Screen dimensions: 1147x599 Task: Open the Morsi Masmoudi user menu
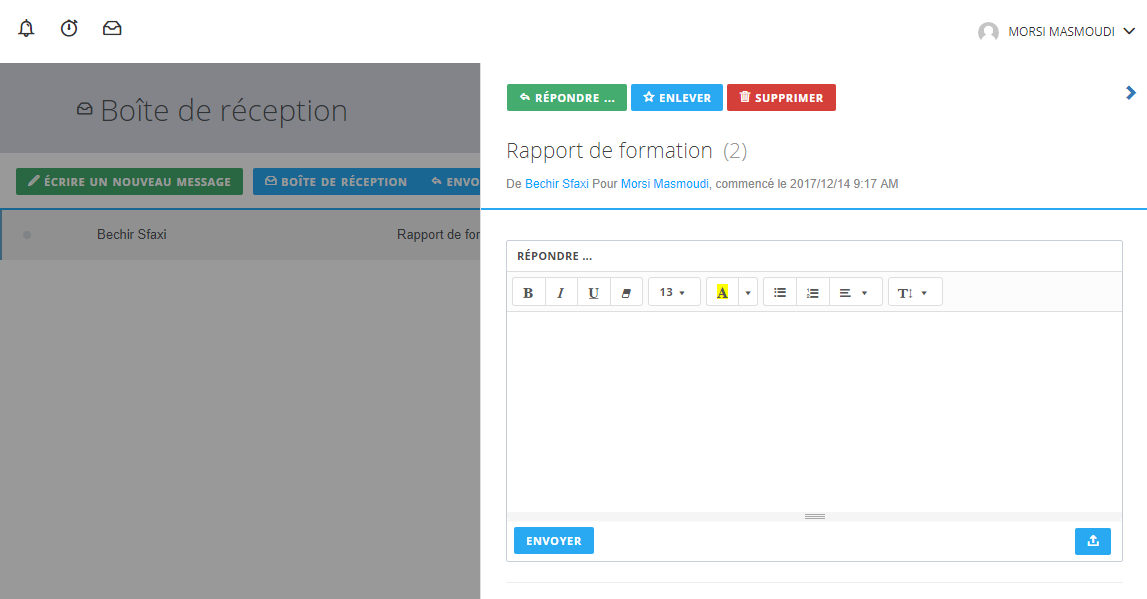point(1057,32)
